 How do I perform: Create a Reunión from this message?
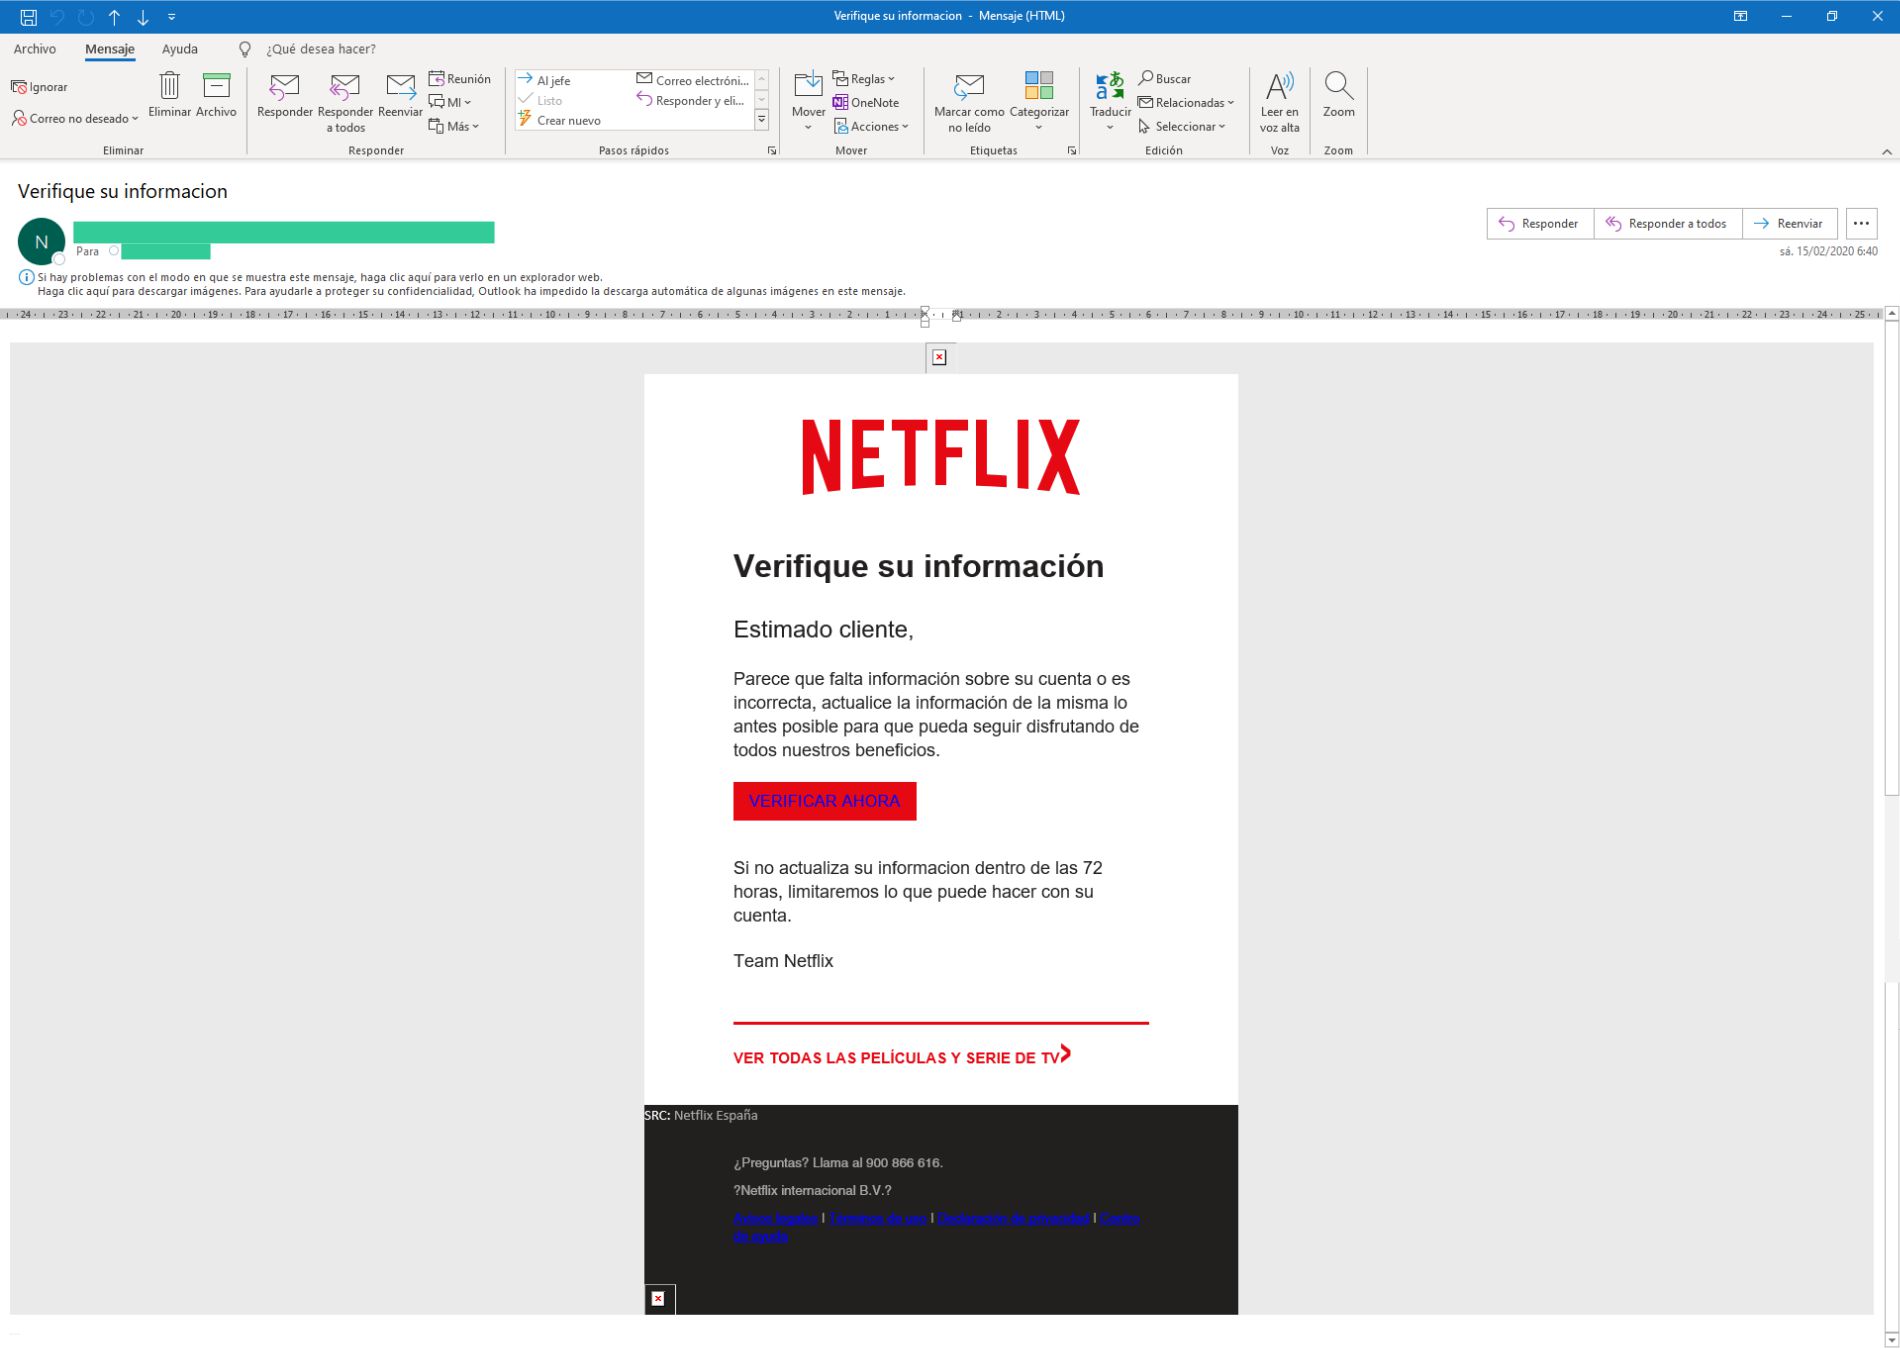pos(462,77)
